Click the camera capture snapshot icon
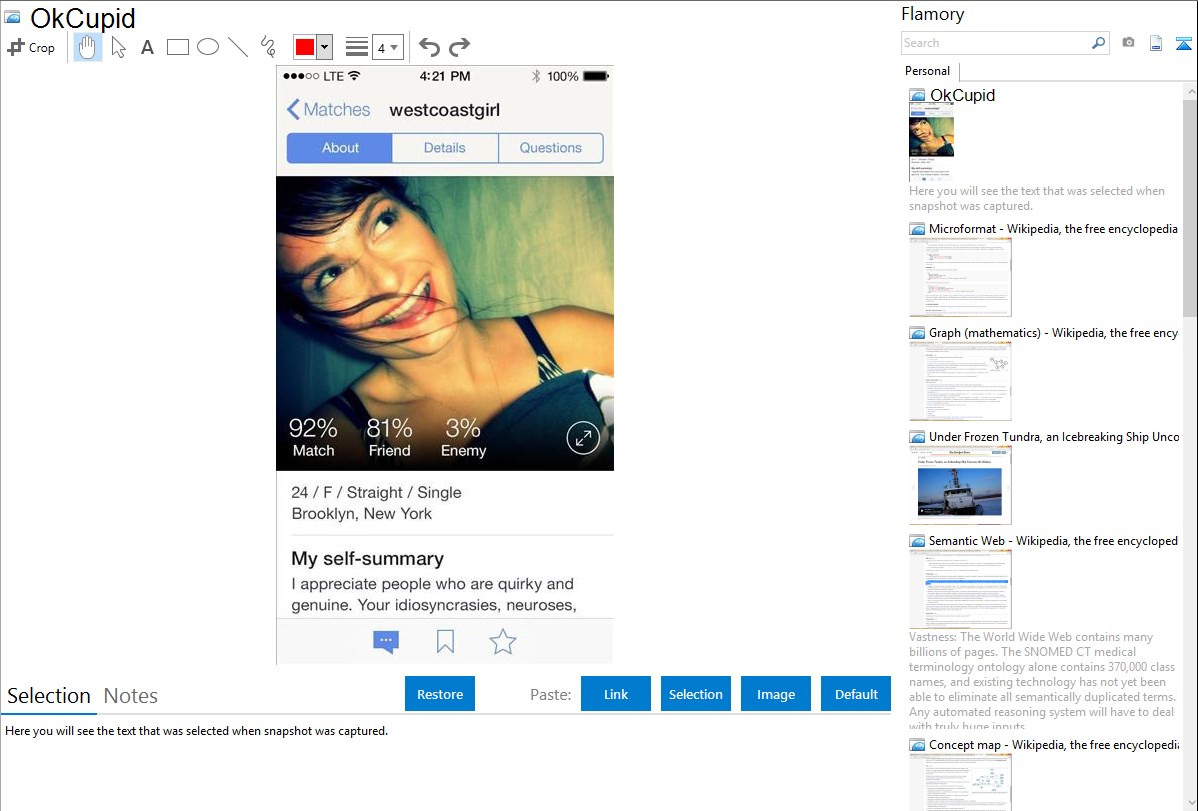 coord(1128,43)
